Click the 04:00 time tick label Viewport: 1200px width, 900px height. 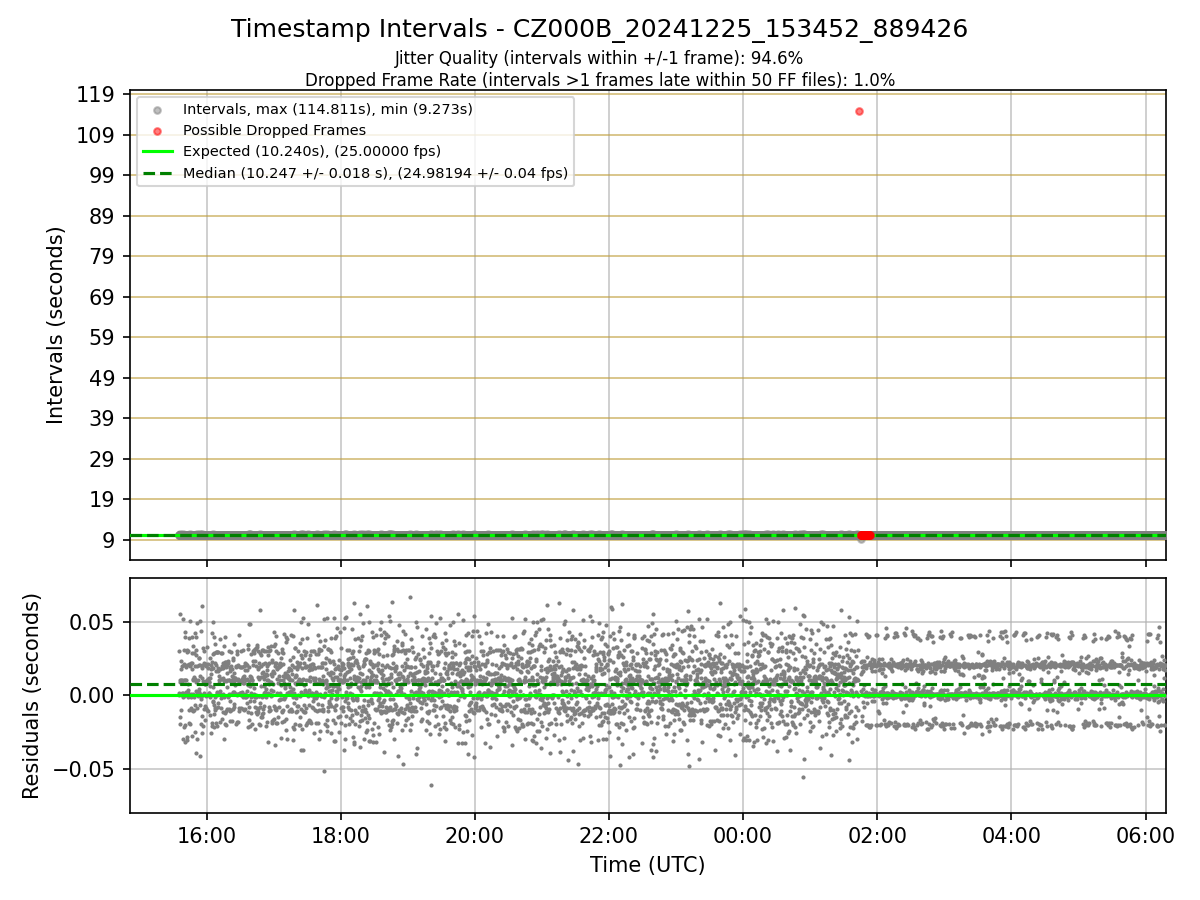[x=1011, y=835]
